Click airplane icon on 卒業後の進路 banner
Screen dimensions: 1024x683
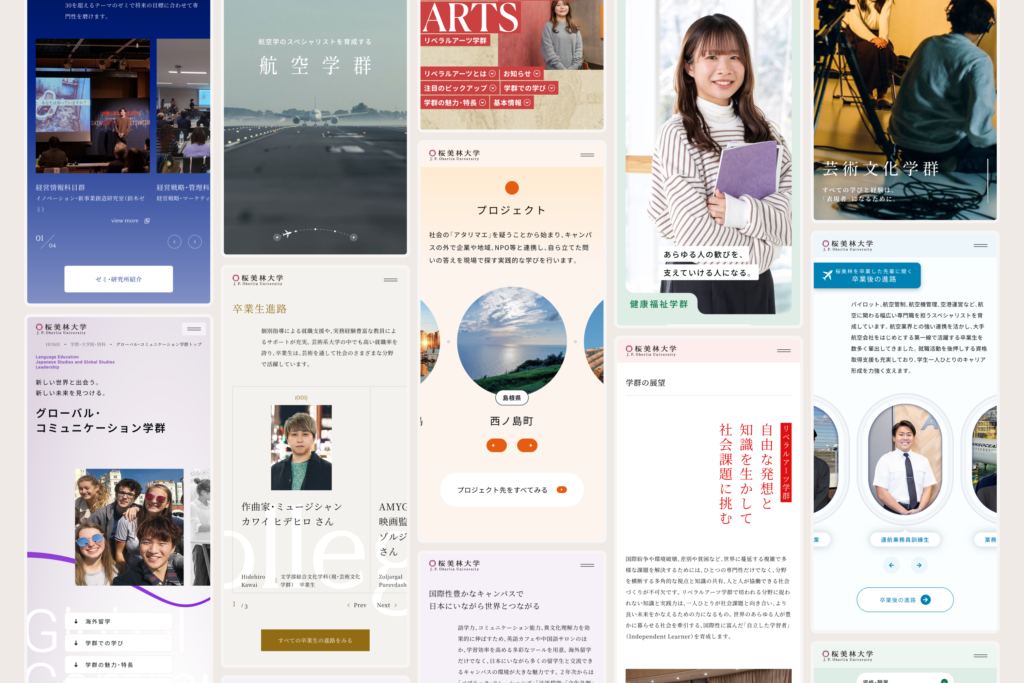coord(827,275)
